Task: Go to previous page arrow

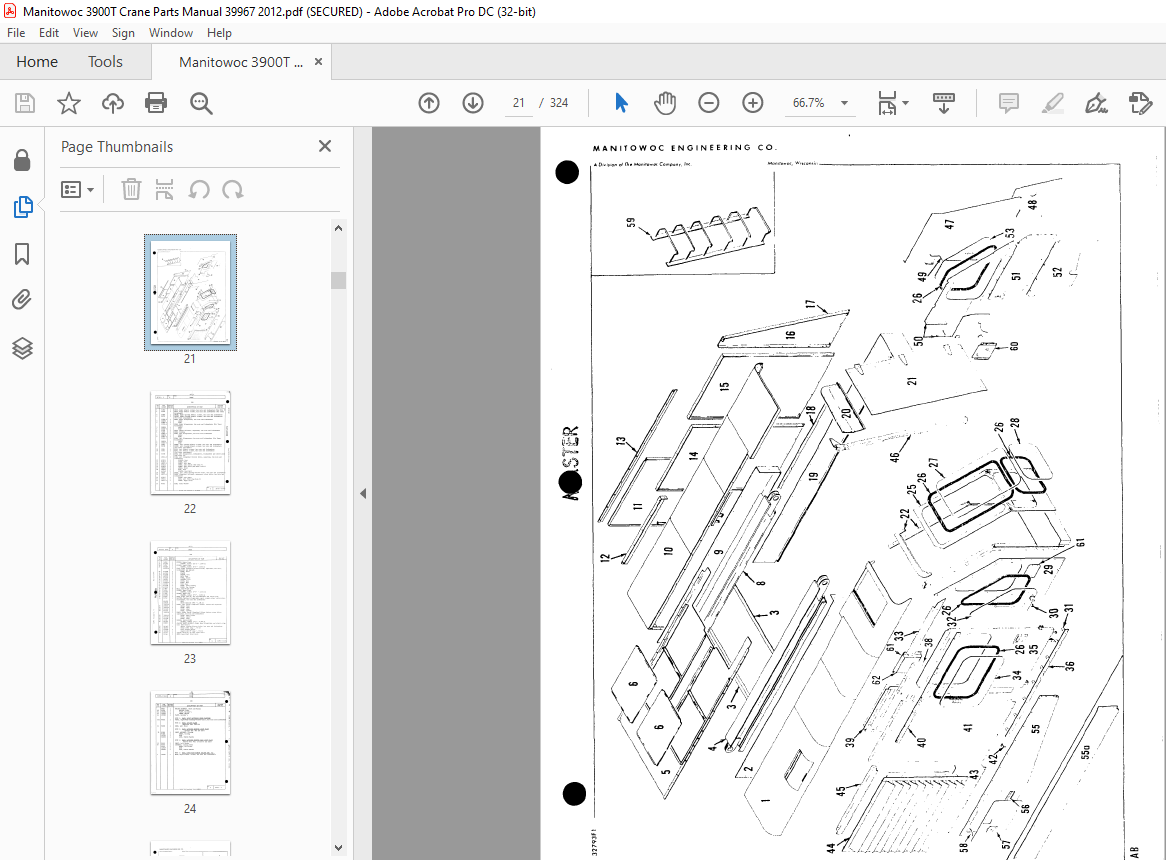Action: 429,103
